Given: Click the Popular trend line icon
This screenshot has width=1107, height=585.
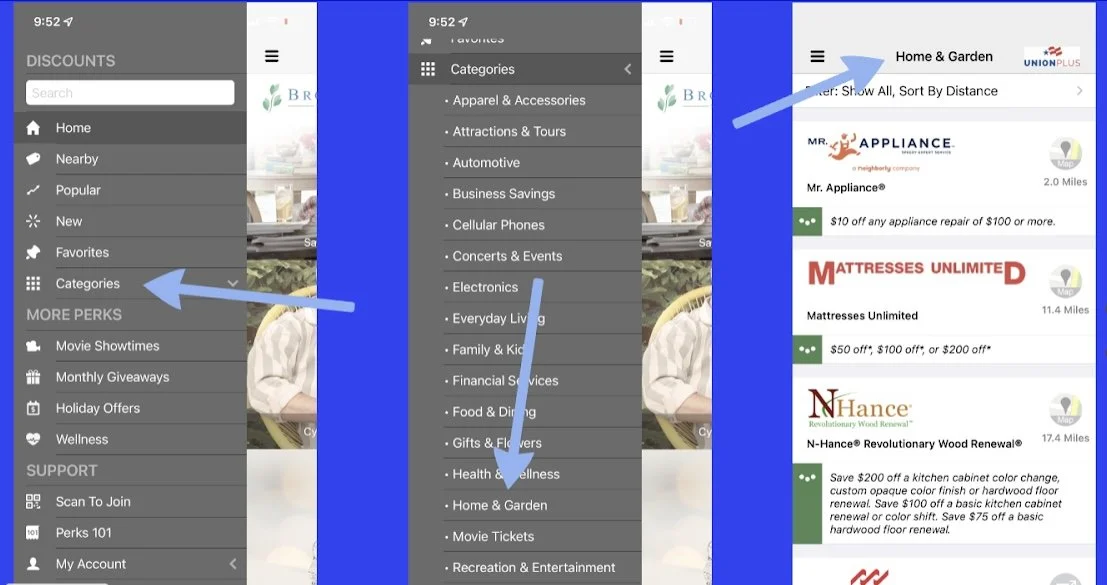Looking at the screenshot, I should point(33,190).
